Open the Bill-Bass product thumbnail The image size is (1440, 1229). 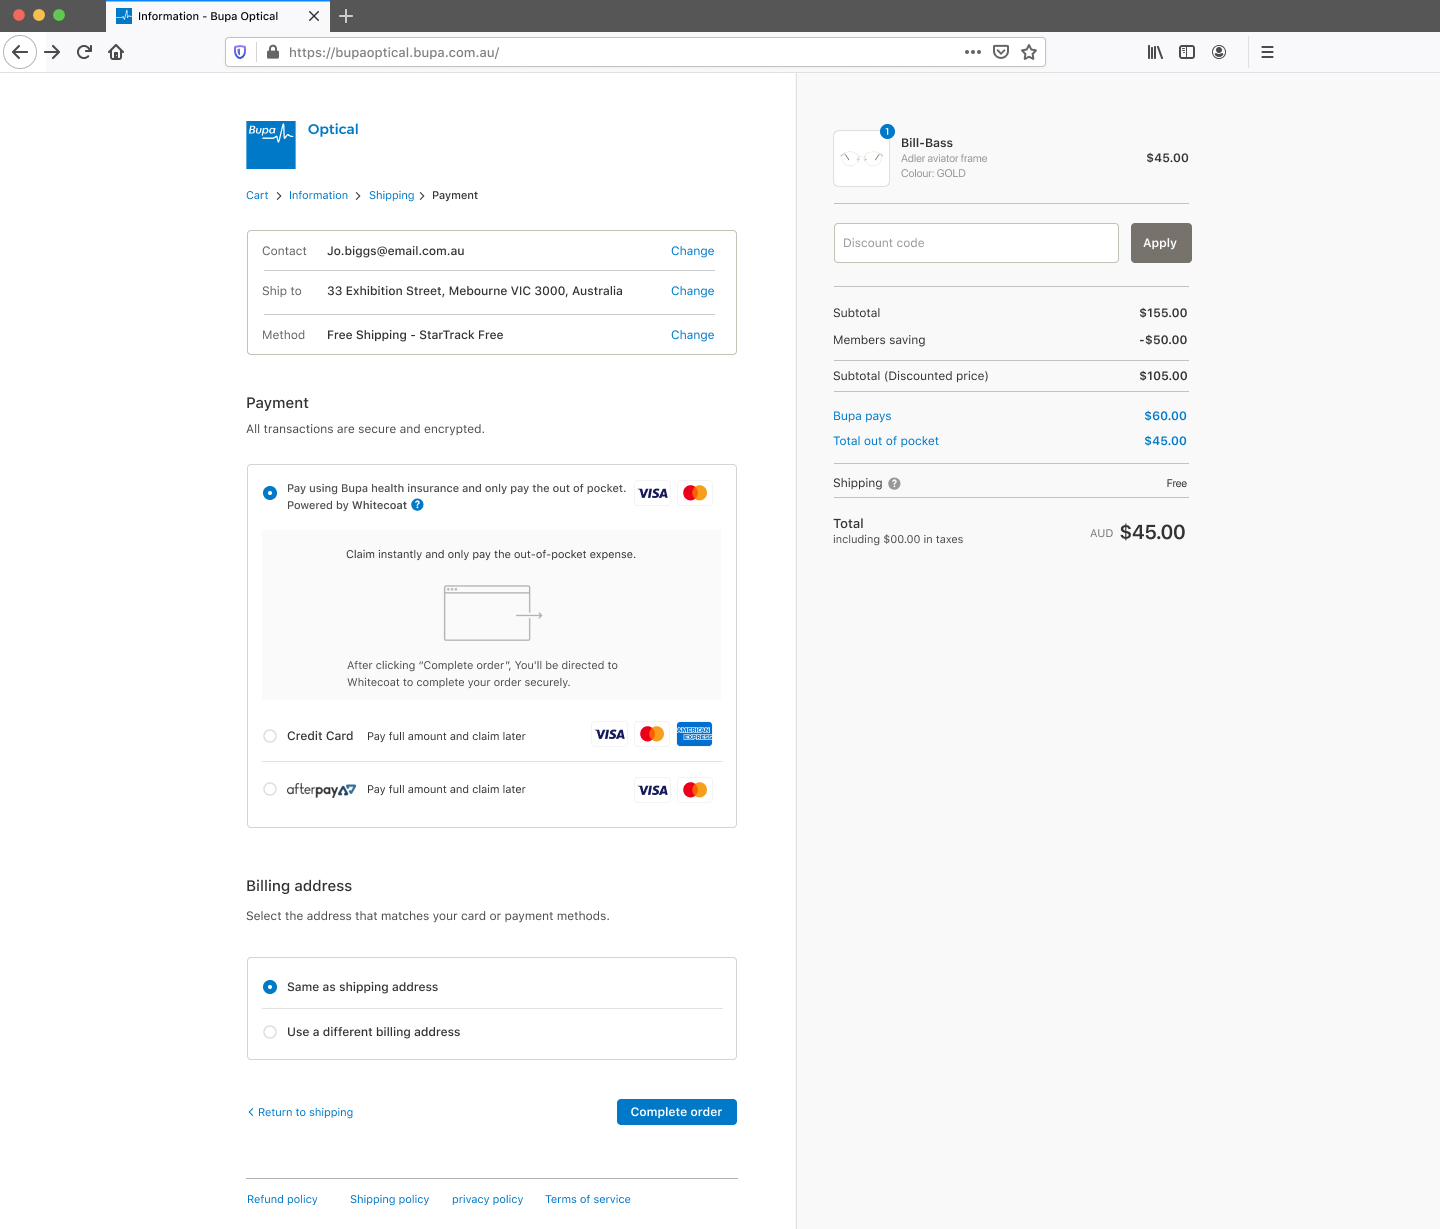(861, 158)
